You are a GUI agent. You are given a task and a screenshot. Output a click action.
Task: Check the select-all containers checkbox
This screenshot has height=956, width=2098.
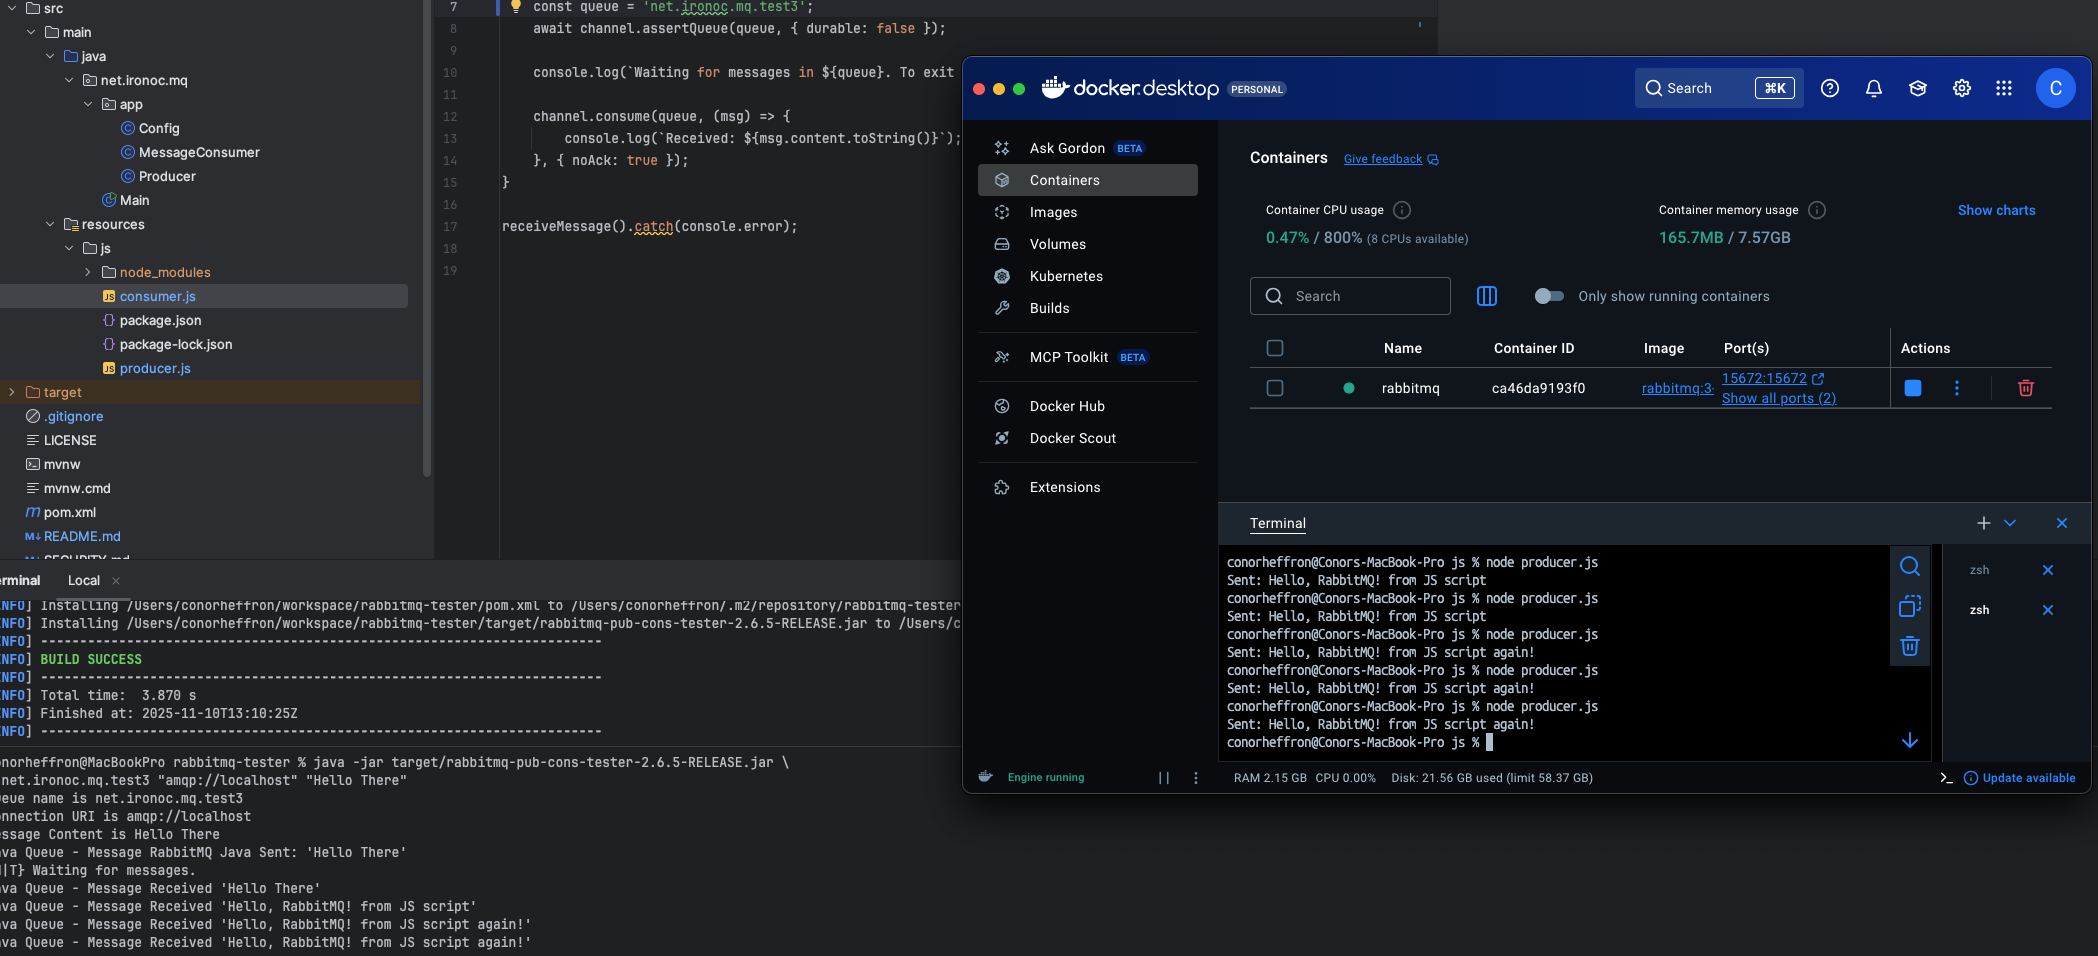point(1275,348)
